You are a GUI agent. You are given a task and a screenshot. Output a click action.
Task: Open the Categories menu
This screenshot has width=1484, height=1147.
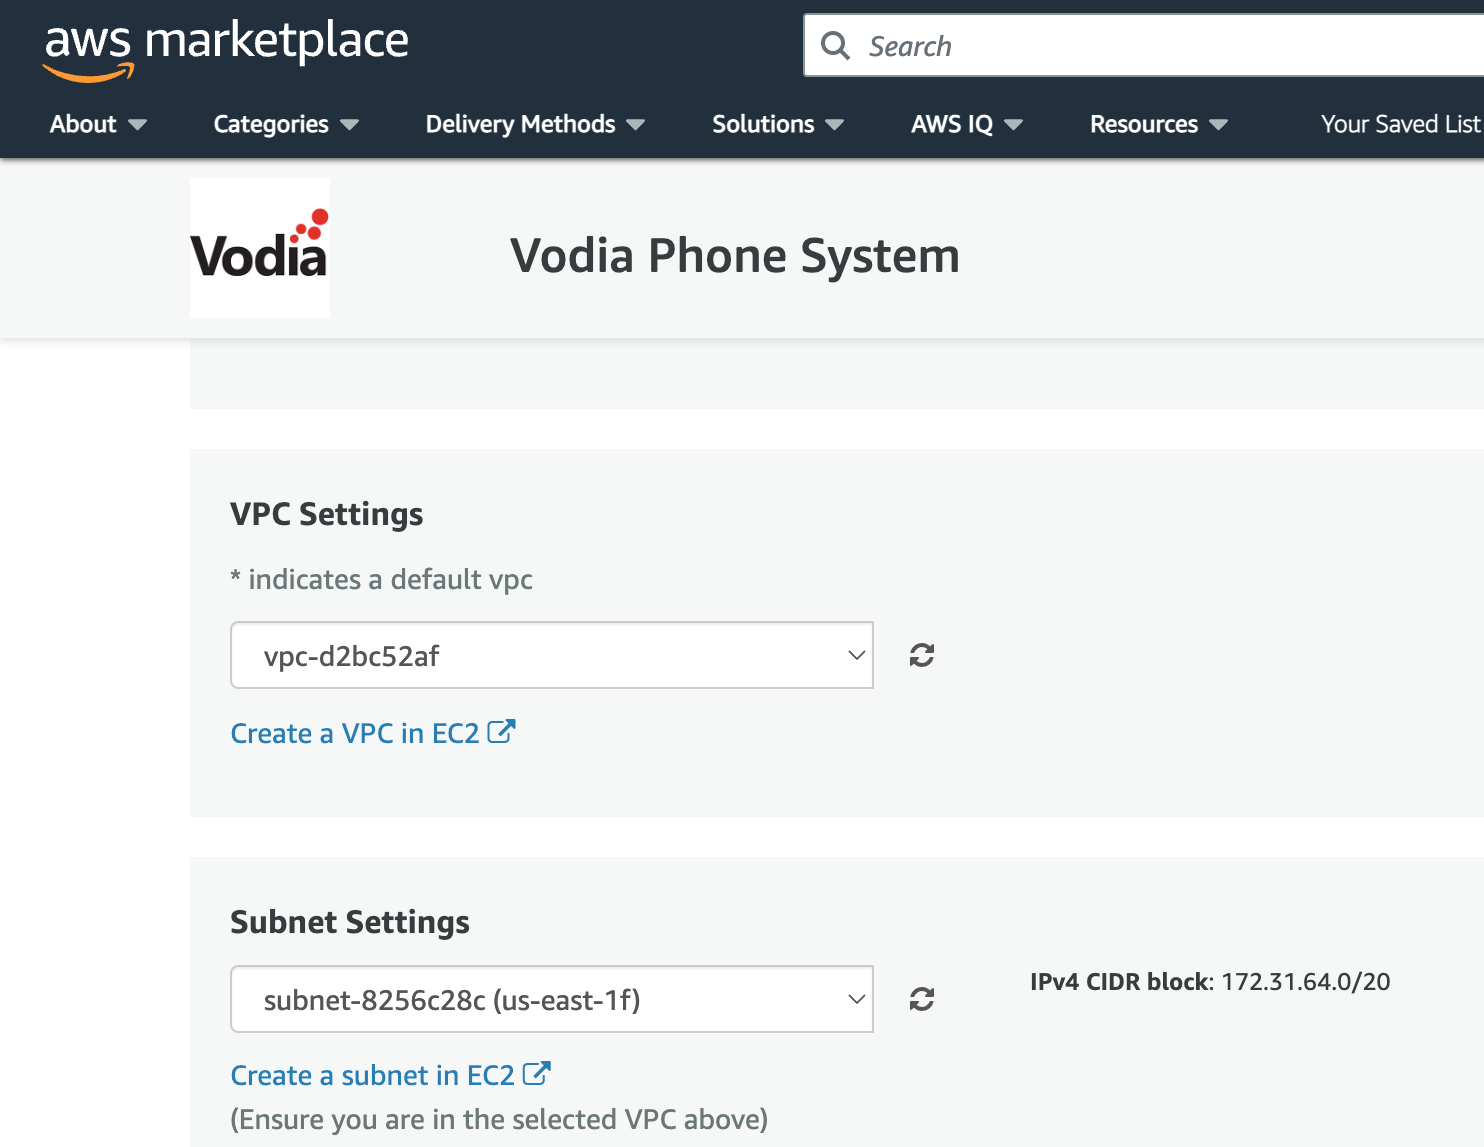tap(286, 124)
